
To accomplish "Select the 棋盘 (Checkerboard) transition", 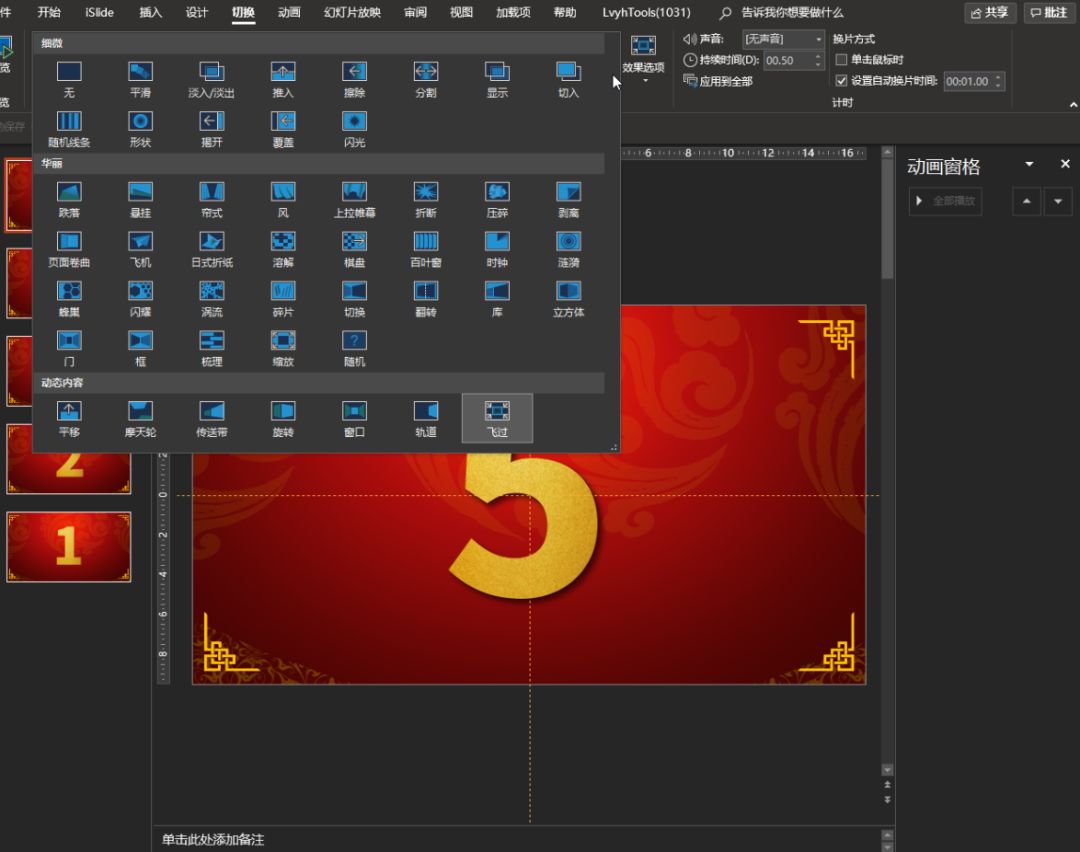I will click(x=355, y=249).
